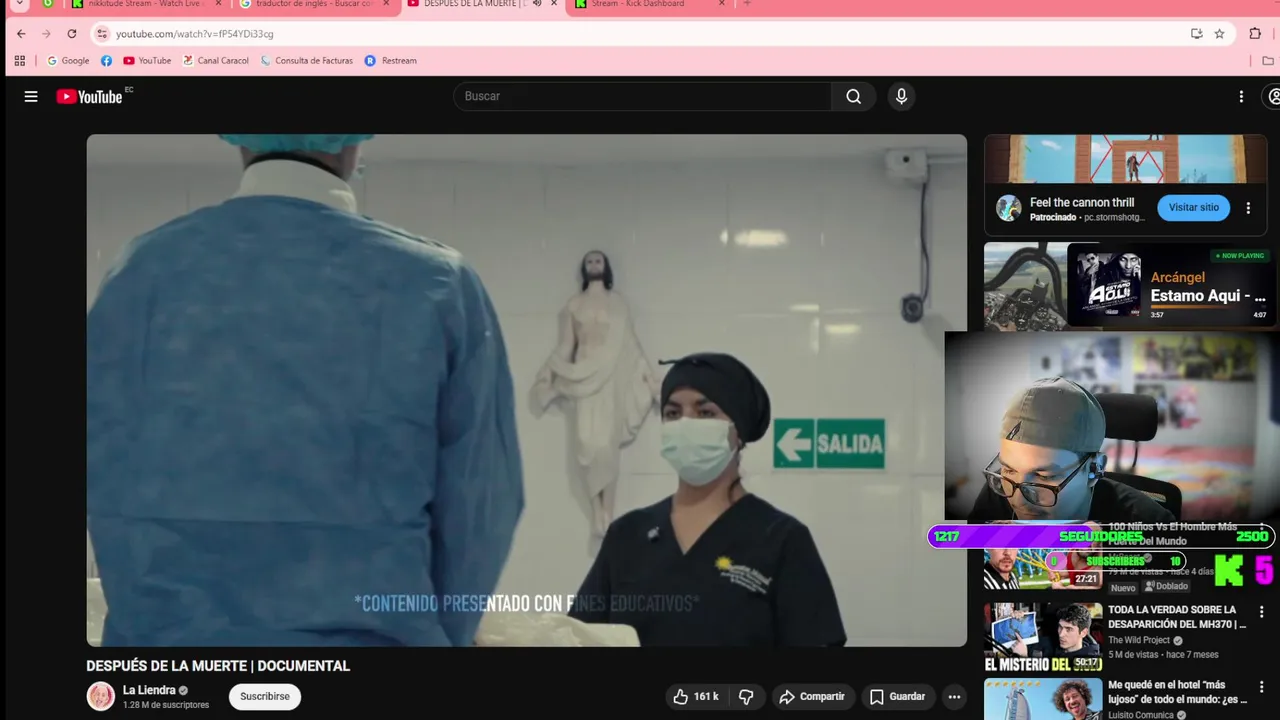Click the documentary video player
Image resolution: width=1280 pixels, height=720 pixels.
tap(527, 390)
